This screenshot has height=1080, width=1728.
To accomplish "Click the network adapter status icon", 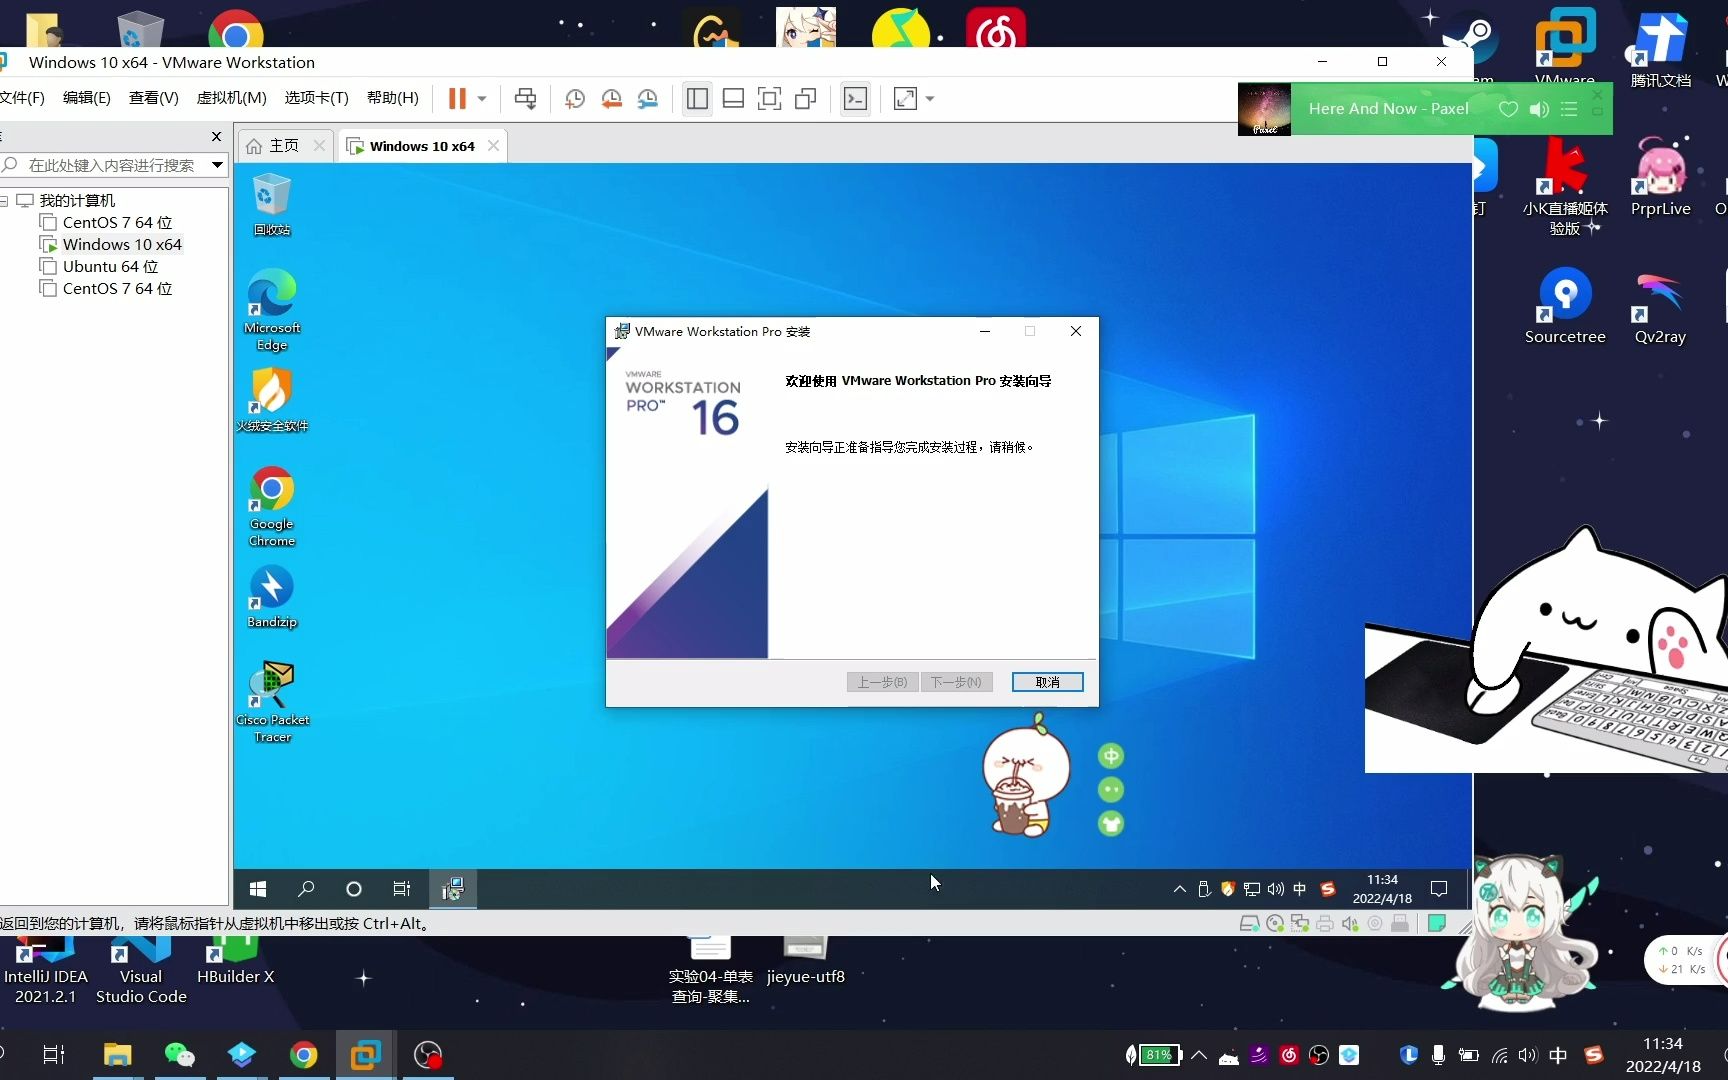I will [x=1300, y=924].
